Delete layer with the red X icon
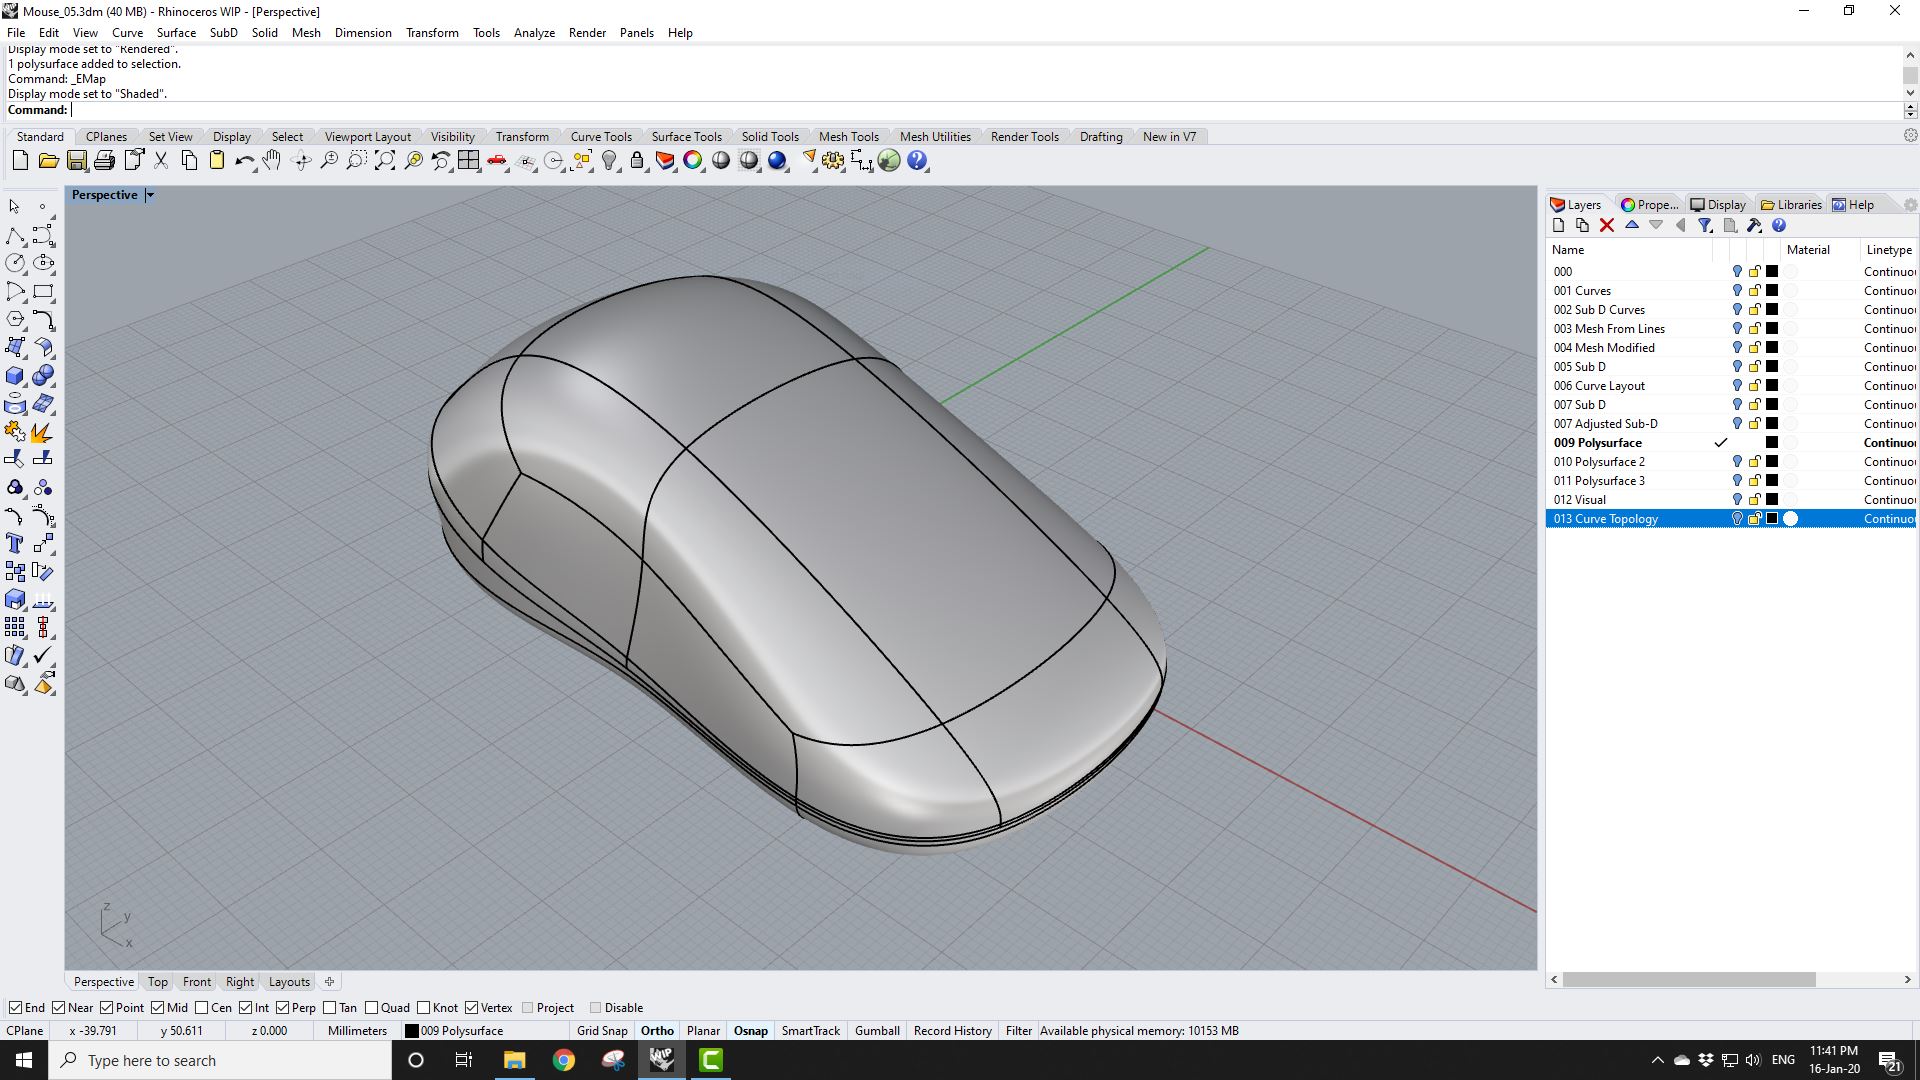 tap(1607, 226)
